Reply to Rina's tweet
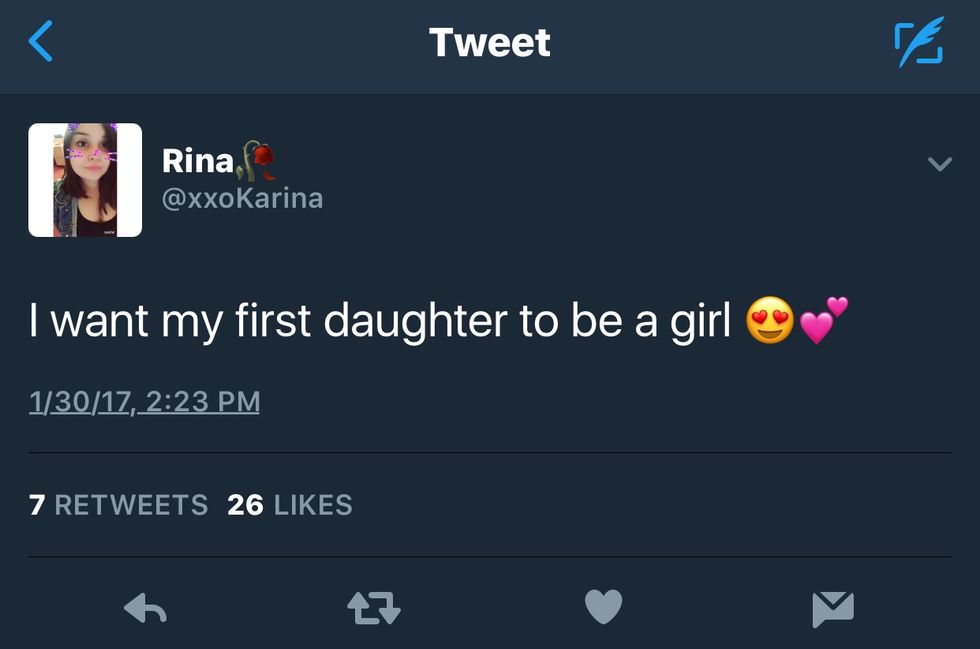 point(145,608)
